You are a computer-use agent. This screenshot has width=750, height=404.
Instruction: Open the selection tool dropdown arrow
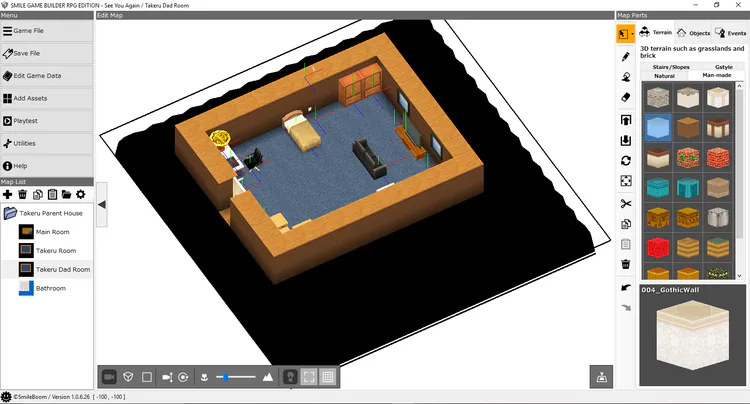pyautogui.click(x=632, y=34)
